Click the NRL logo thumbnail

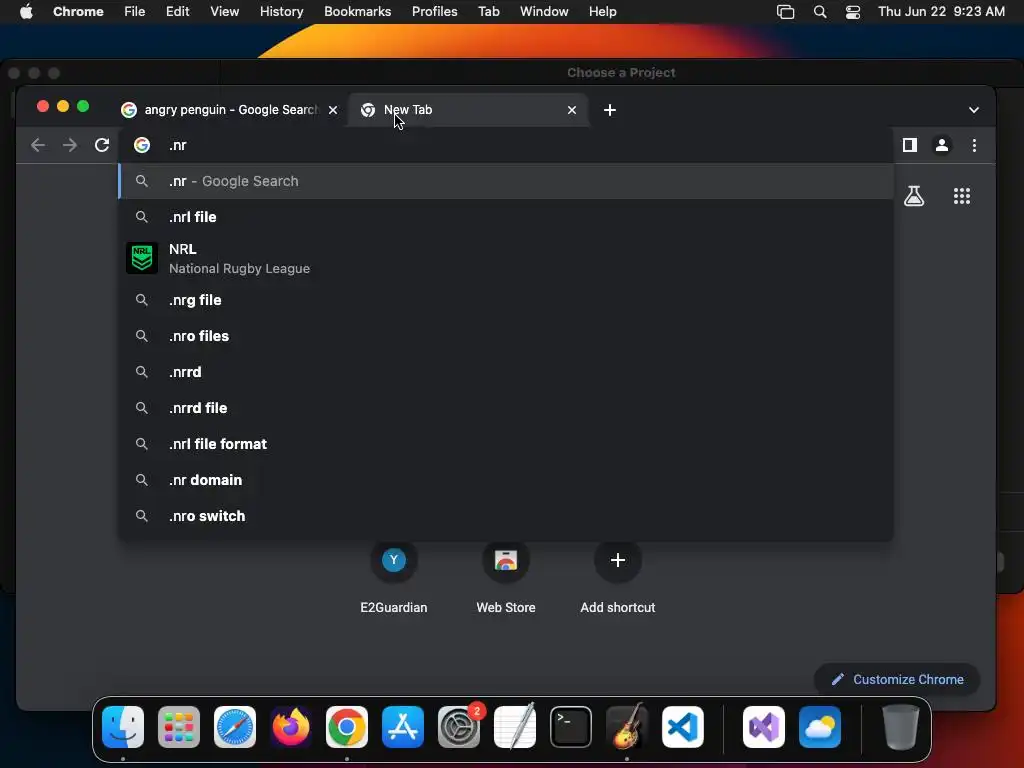tap(142, 258)
